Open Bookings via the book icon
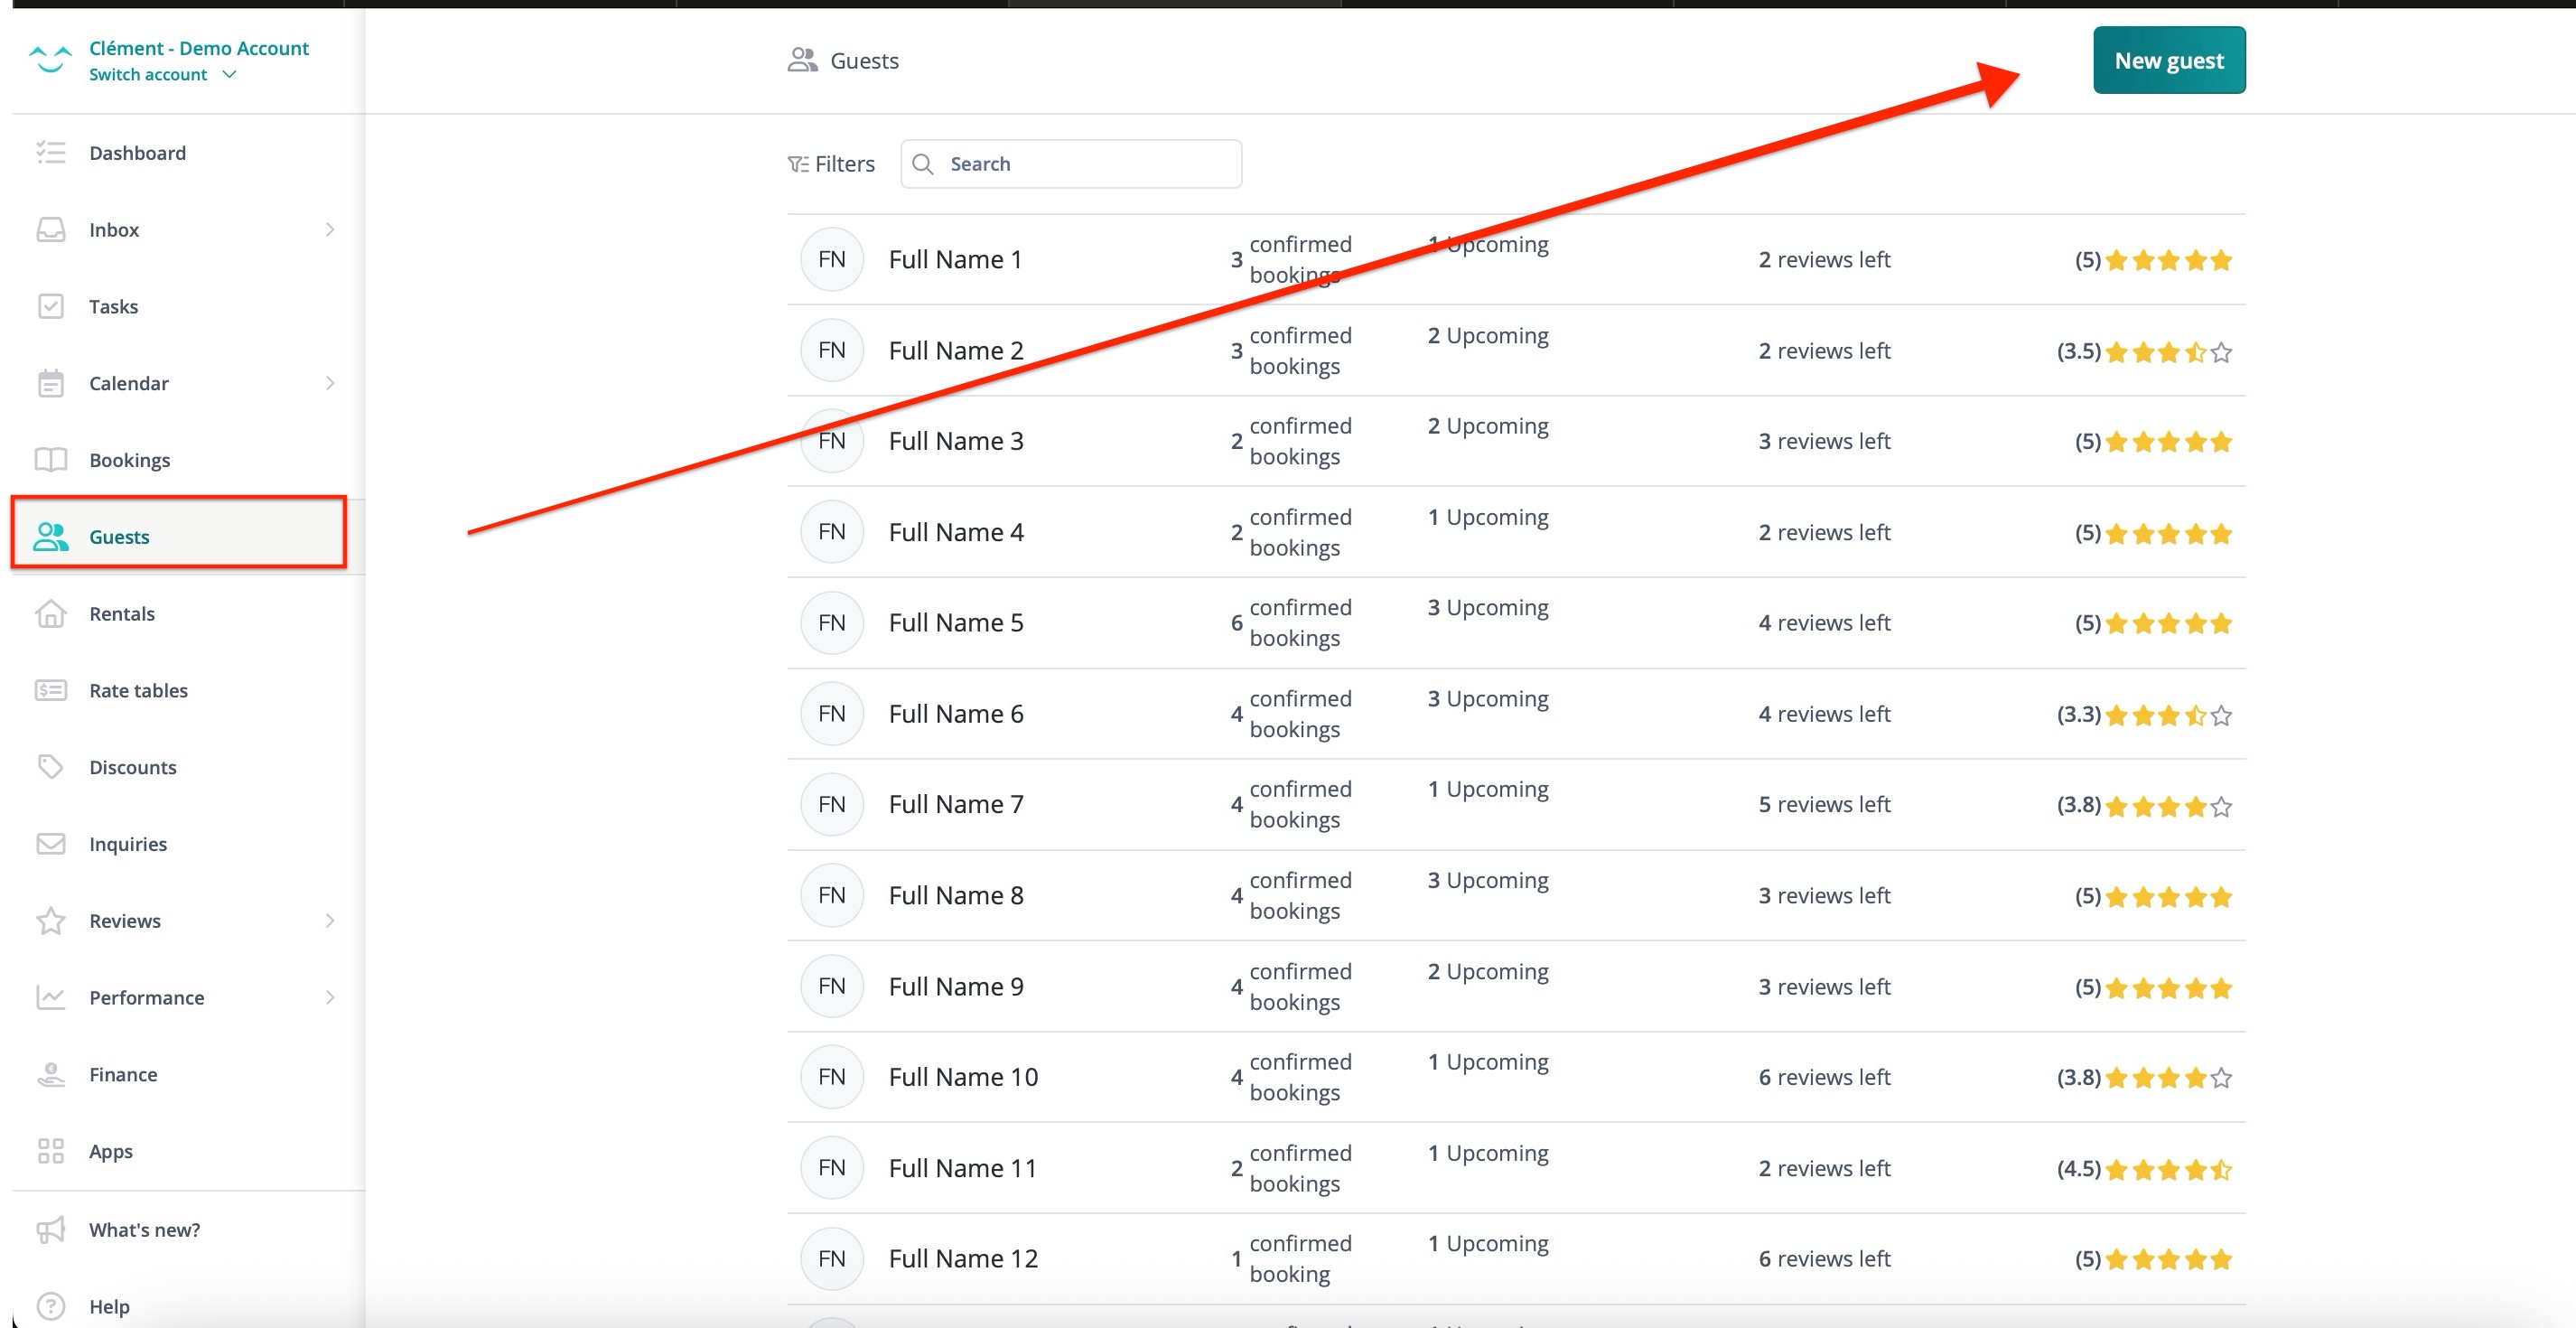2576x1328 pixels. pos(51,459)
